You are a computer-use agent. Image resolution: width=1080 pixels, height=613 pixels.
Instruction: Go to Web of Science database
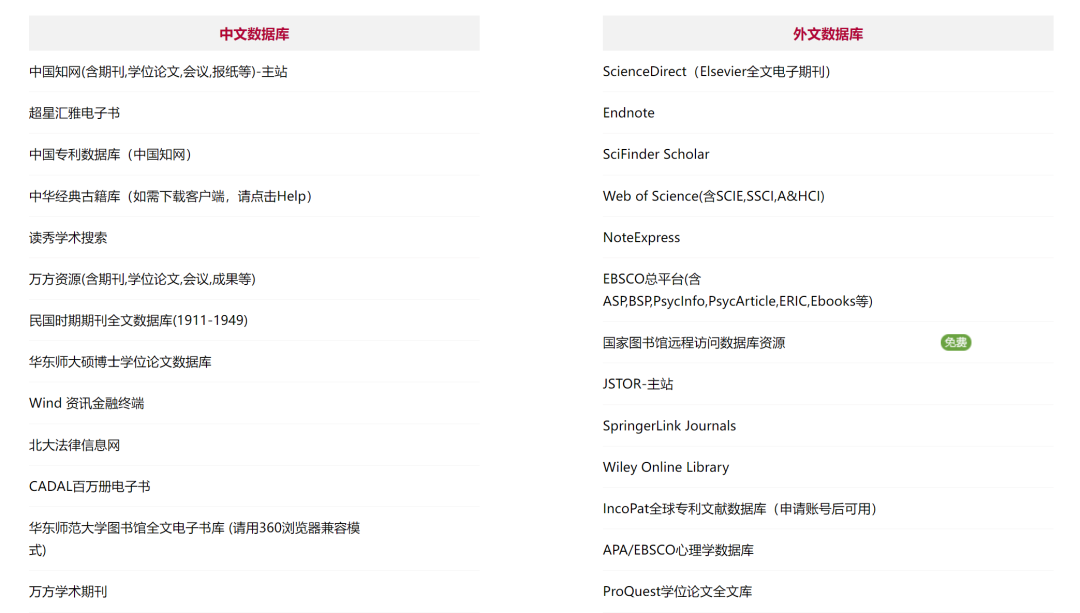pos(713,196)
